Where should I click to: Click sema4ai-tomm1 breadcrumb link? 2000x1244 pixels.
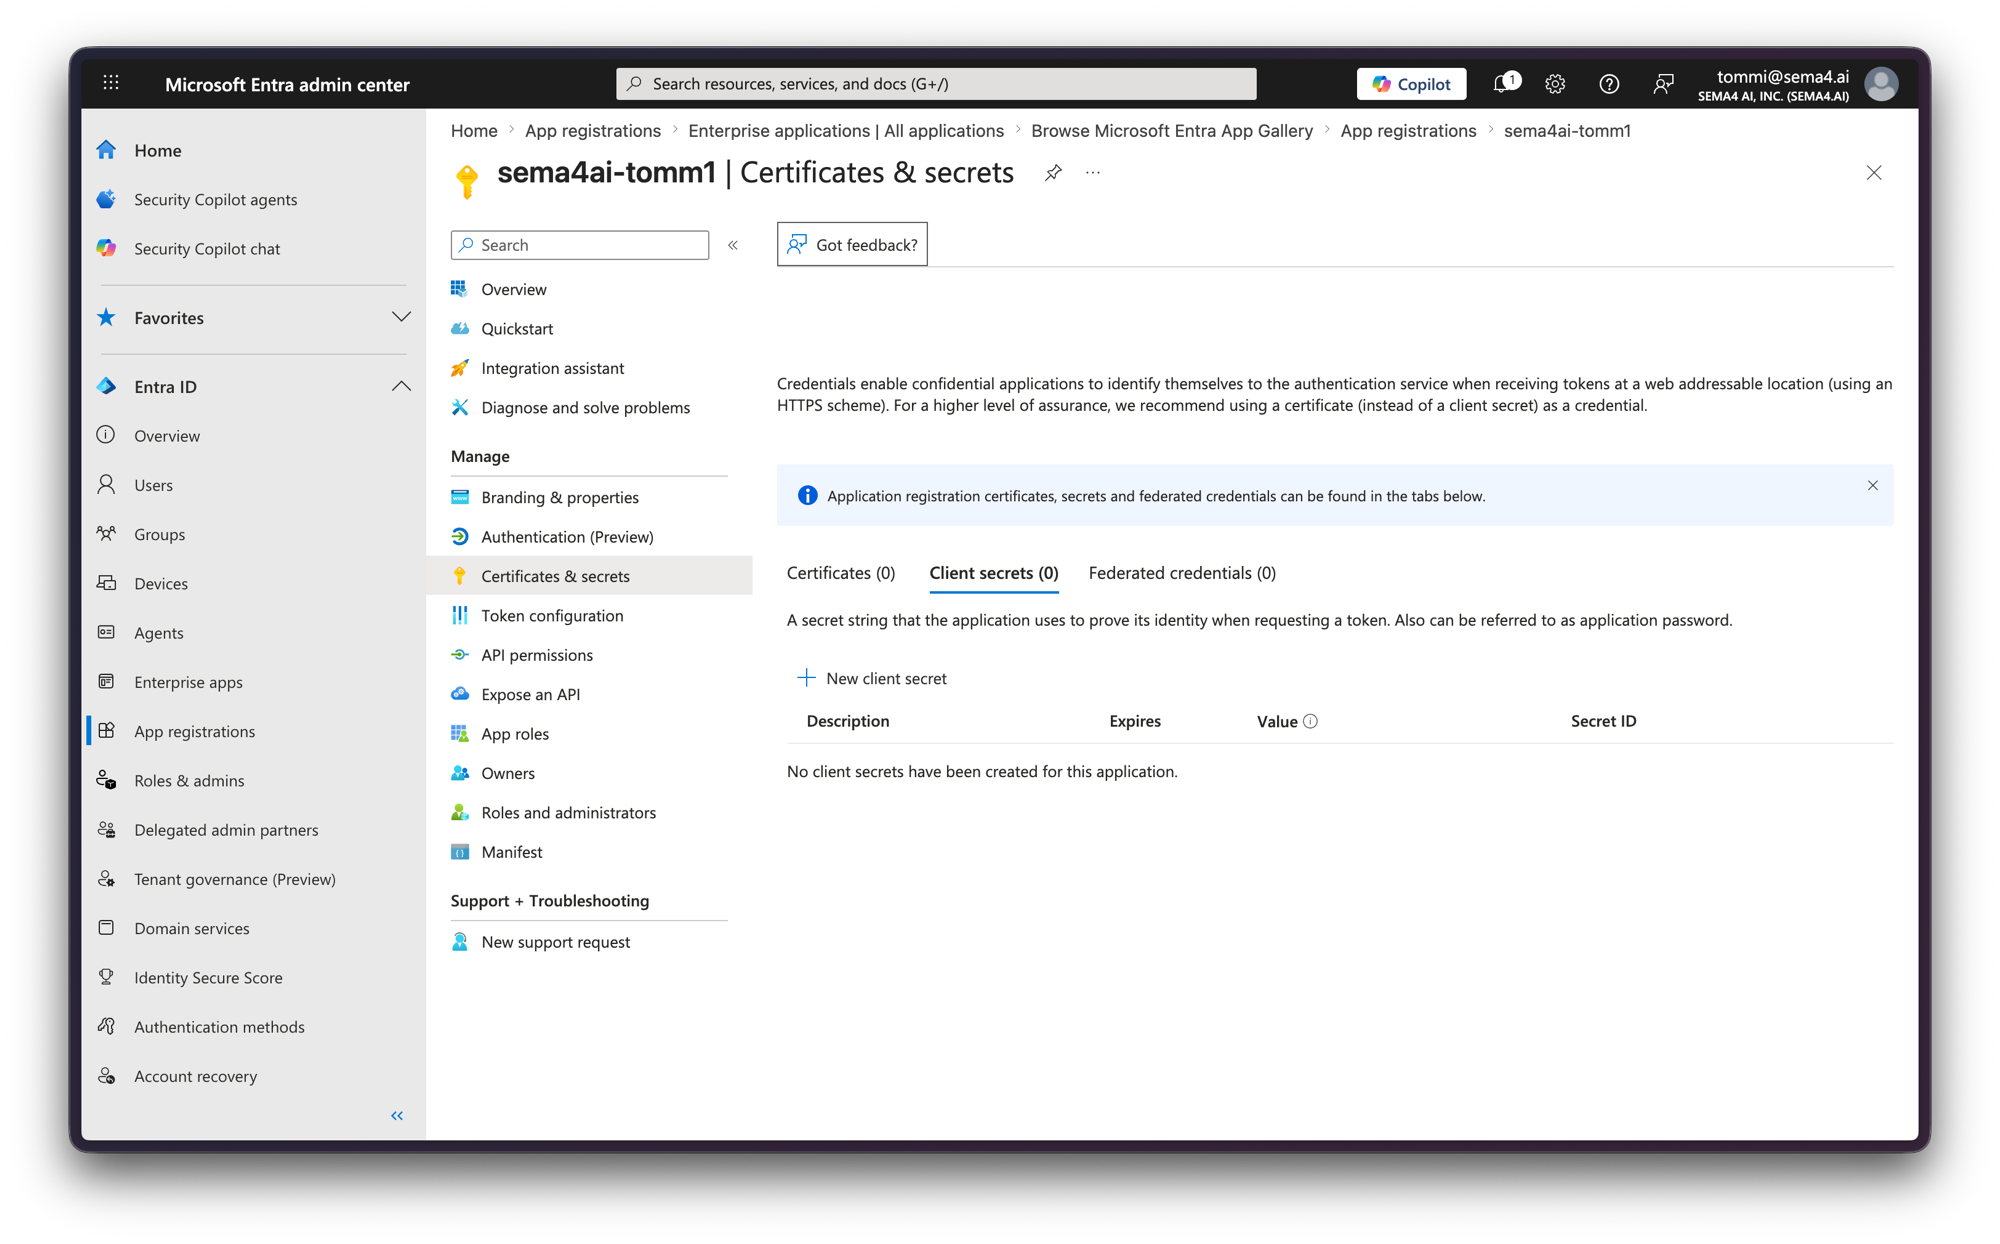pyautogui.click(x=1567, y=131)
